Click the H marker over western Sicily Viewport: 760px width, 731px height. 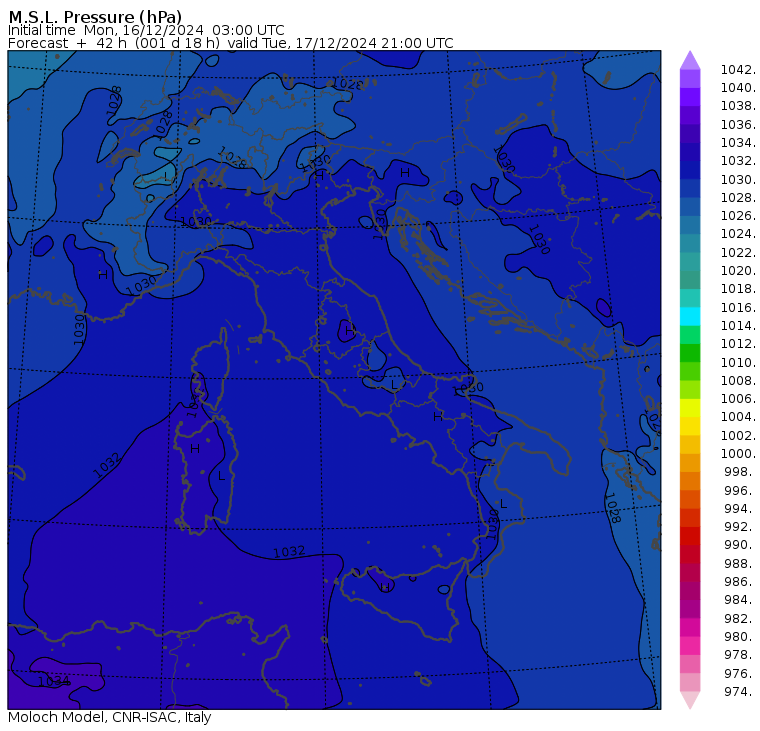[x=385, y=587]
